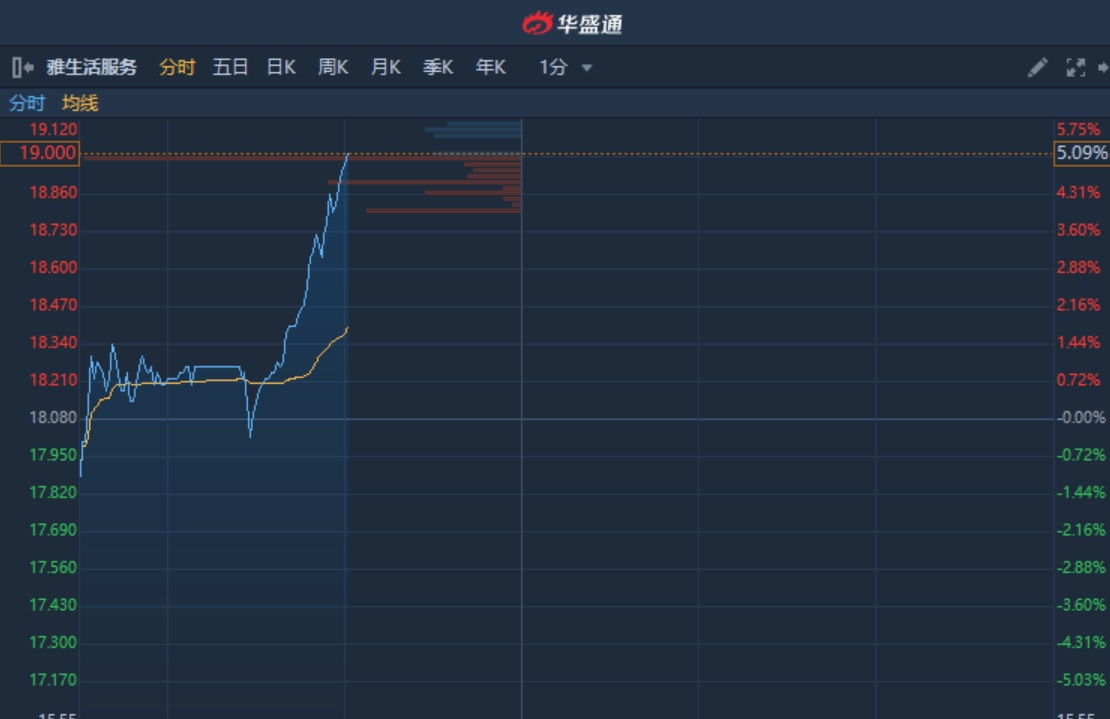Click the collapse left panel icon
Screen dimensions: 1110x719
22,68
